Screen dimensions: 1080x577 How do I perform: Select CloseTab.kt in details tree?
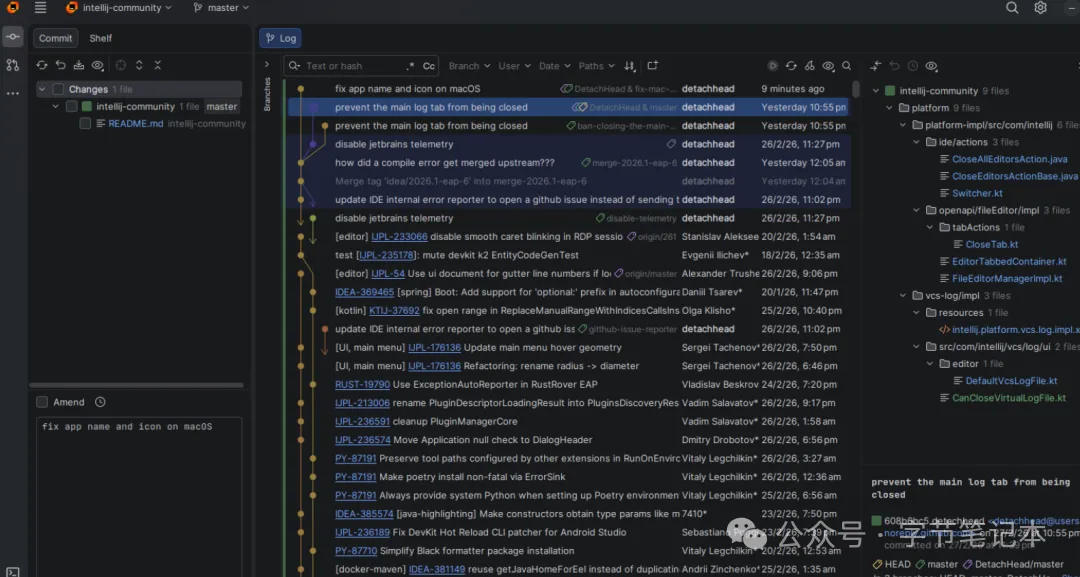pos(991,244)
